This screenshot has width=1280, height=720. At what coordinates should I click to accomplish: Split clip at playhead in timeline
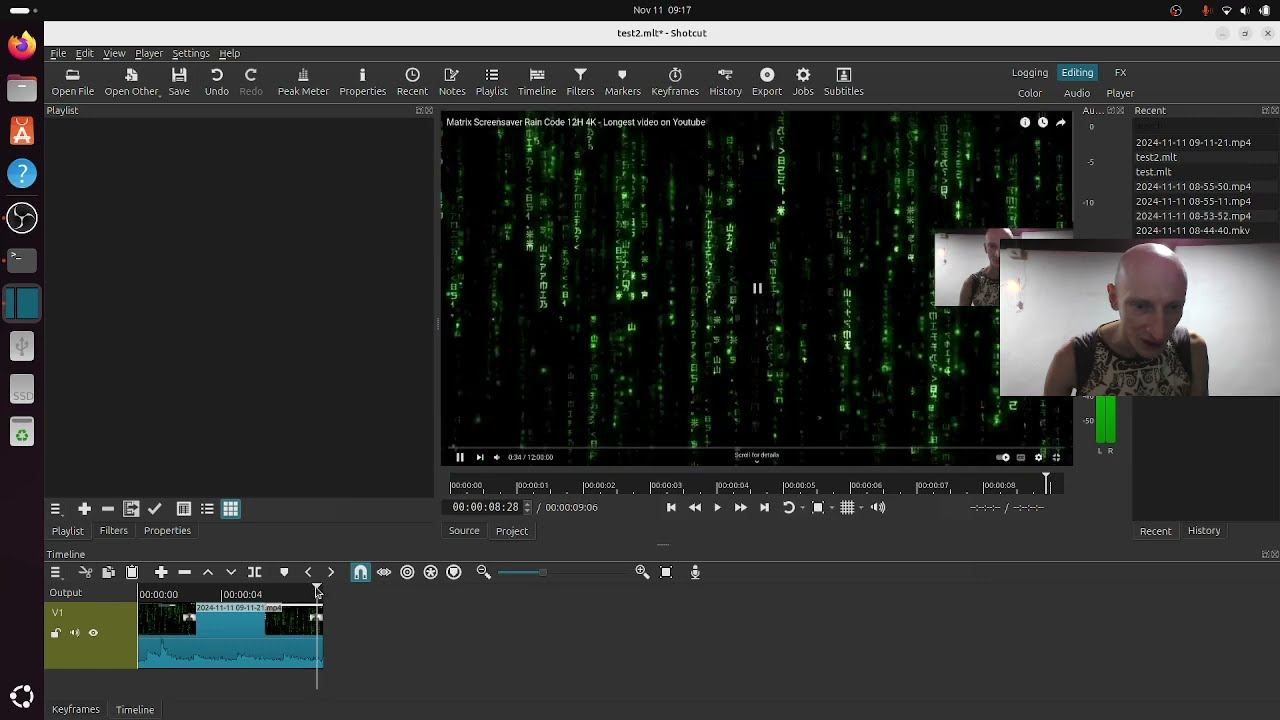tap(255, 572)
